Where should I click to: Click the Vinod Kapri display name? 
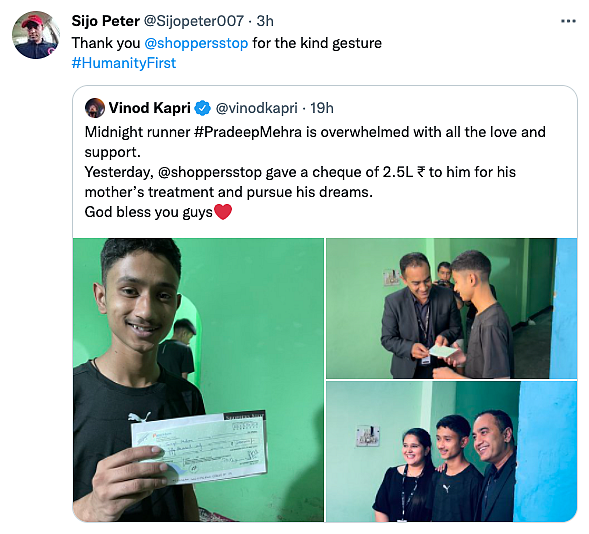pyautogui.click(x=150, y=108)
